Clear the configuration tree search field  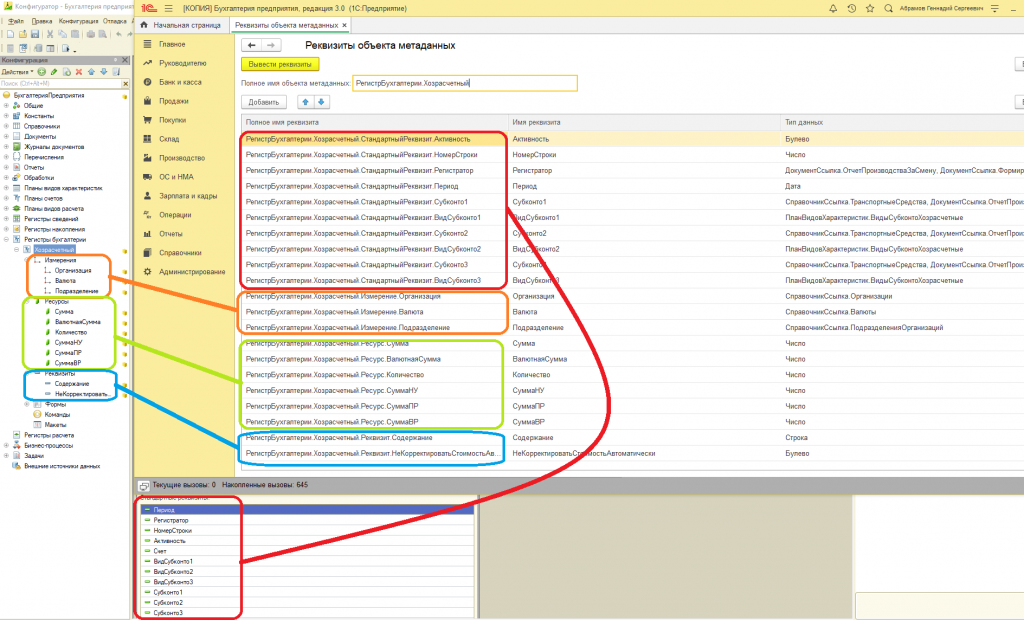click(126, 84)
